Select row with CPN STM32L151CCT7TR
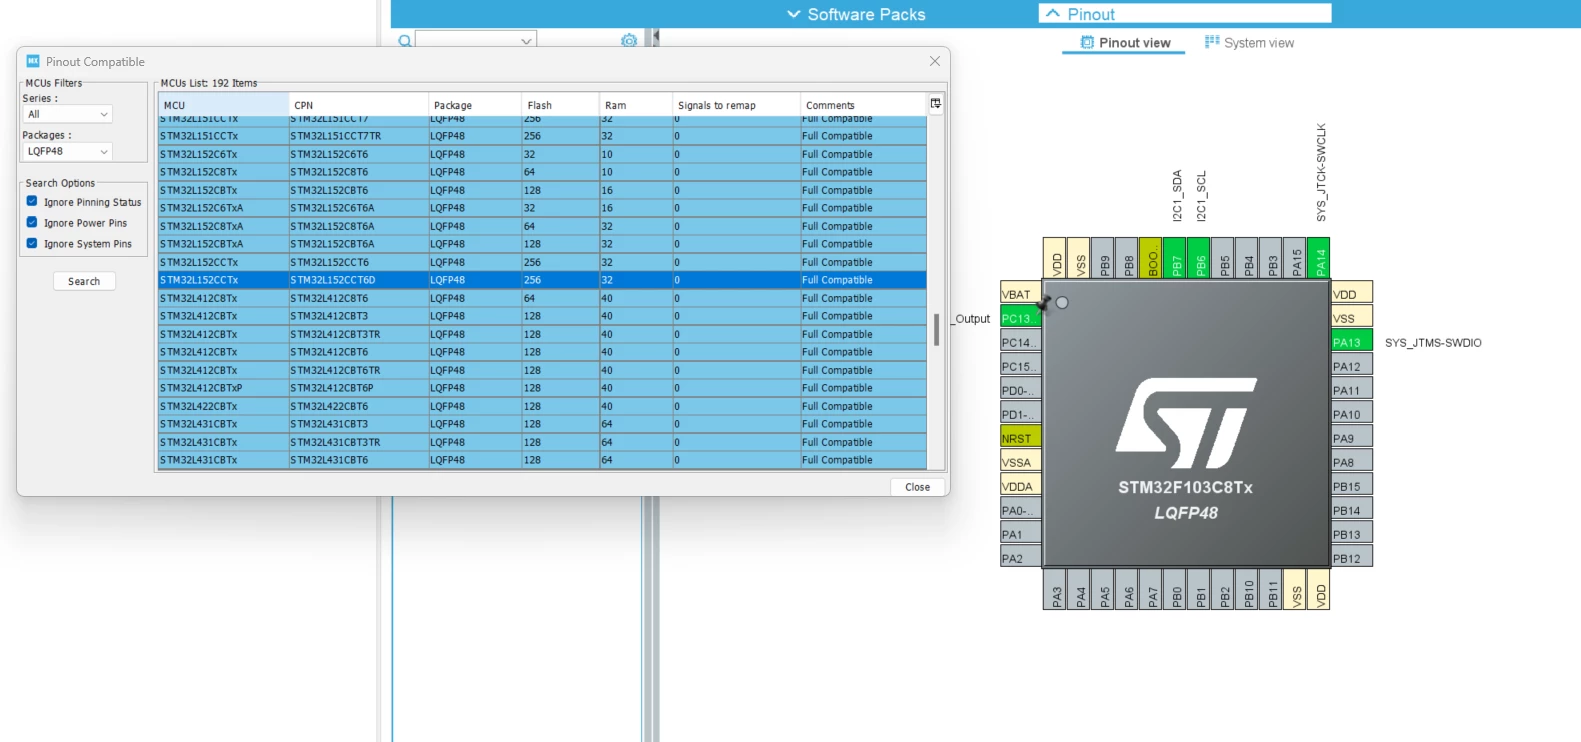1581x742 pixels. (x=542, y=136)
